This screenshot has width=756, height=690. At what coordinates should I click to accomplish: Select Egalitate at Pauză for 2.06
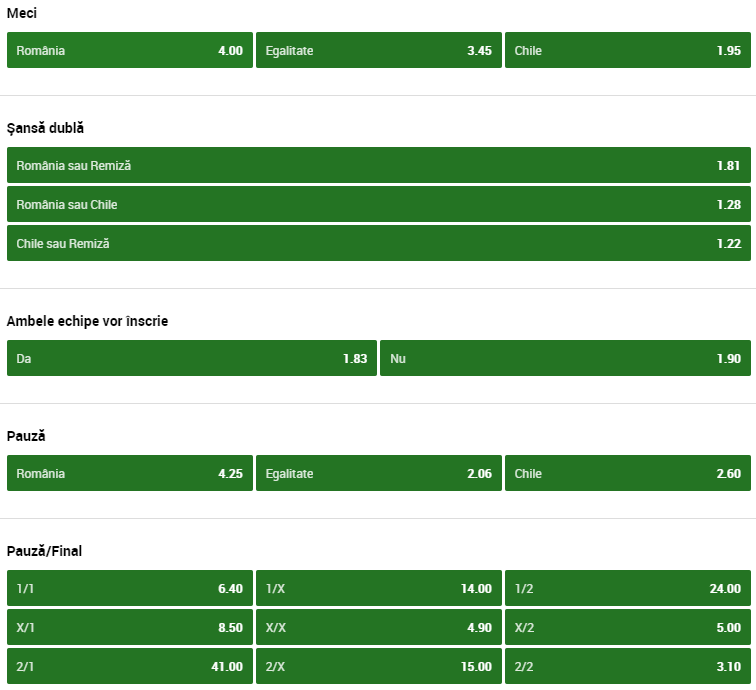[378, 473]
